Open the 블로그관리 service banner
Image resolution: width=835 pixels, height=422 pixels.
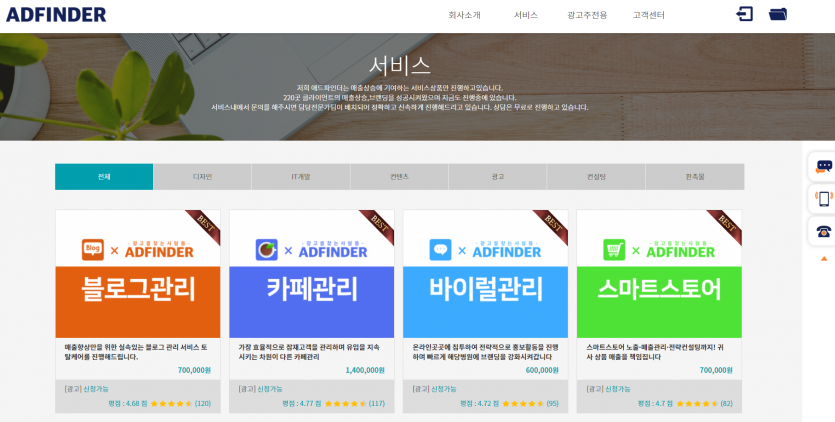click(138, 289)
